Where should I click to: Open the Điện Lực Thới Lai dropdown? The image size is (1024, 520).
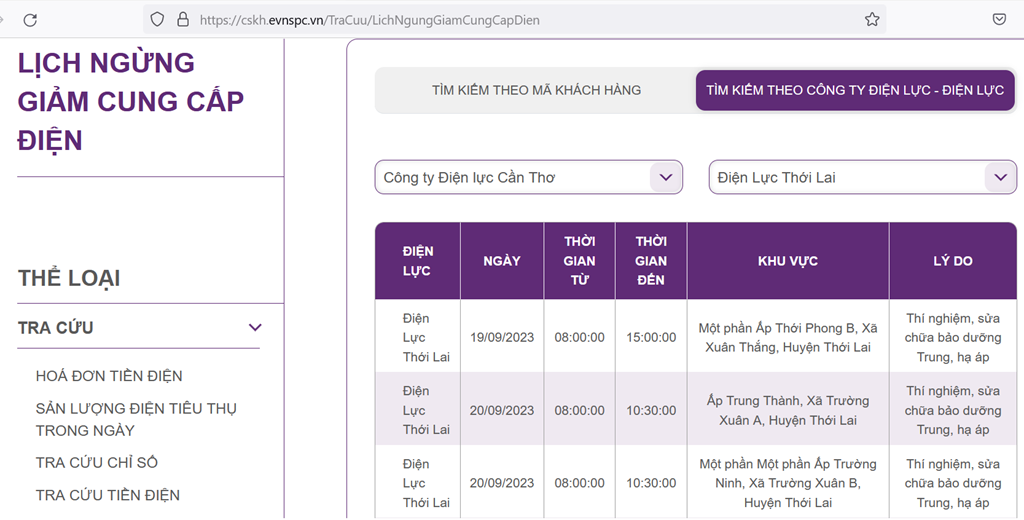863,177
